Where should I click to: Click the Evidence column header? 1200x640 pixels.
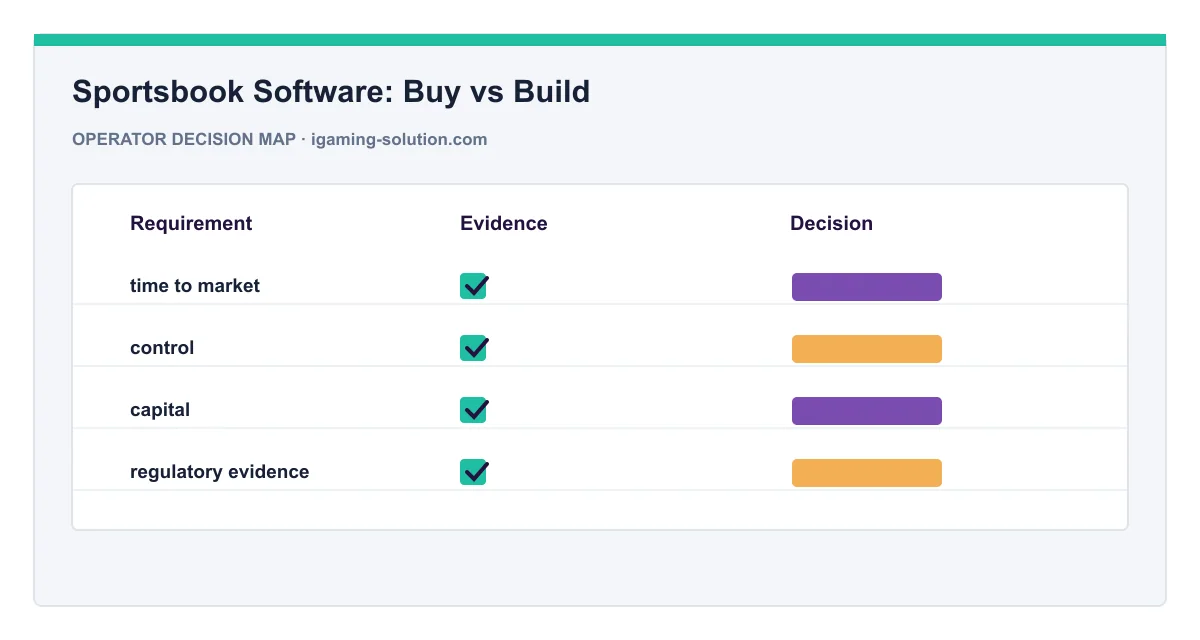tap(504, 223)
